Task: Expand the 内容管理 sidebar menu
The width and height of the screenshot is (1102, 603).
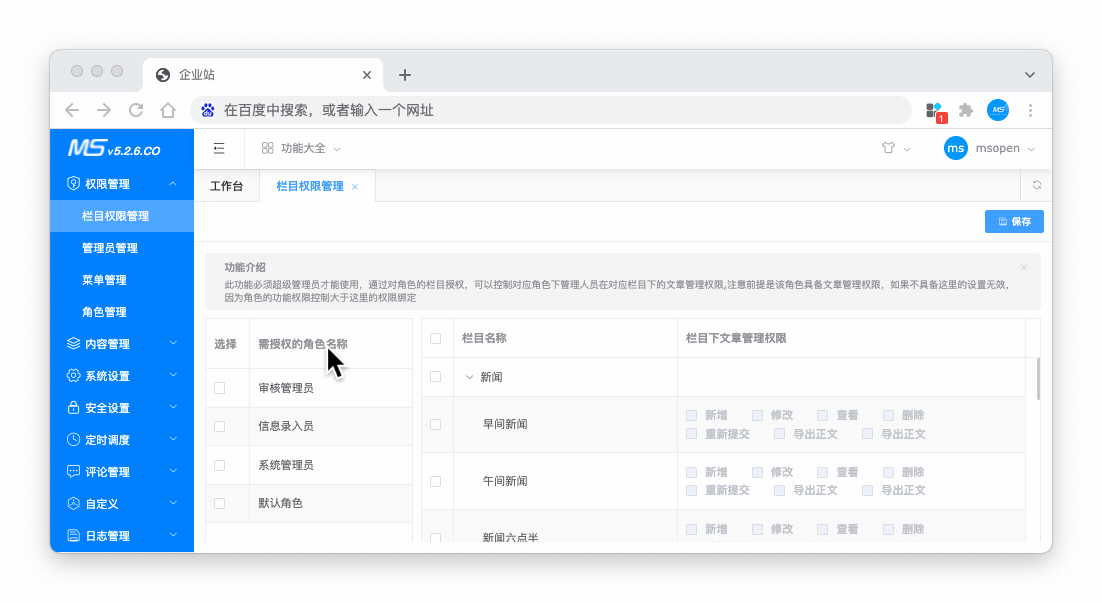Action: [x=121, y=344]
